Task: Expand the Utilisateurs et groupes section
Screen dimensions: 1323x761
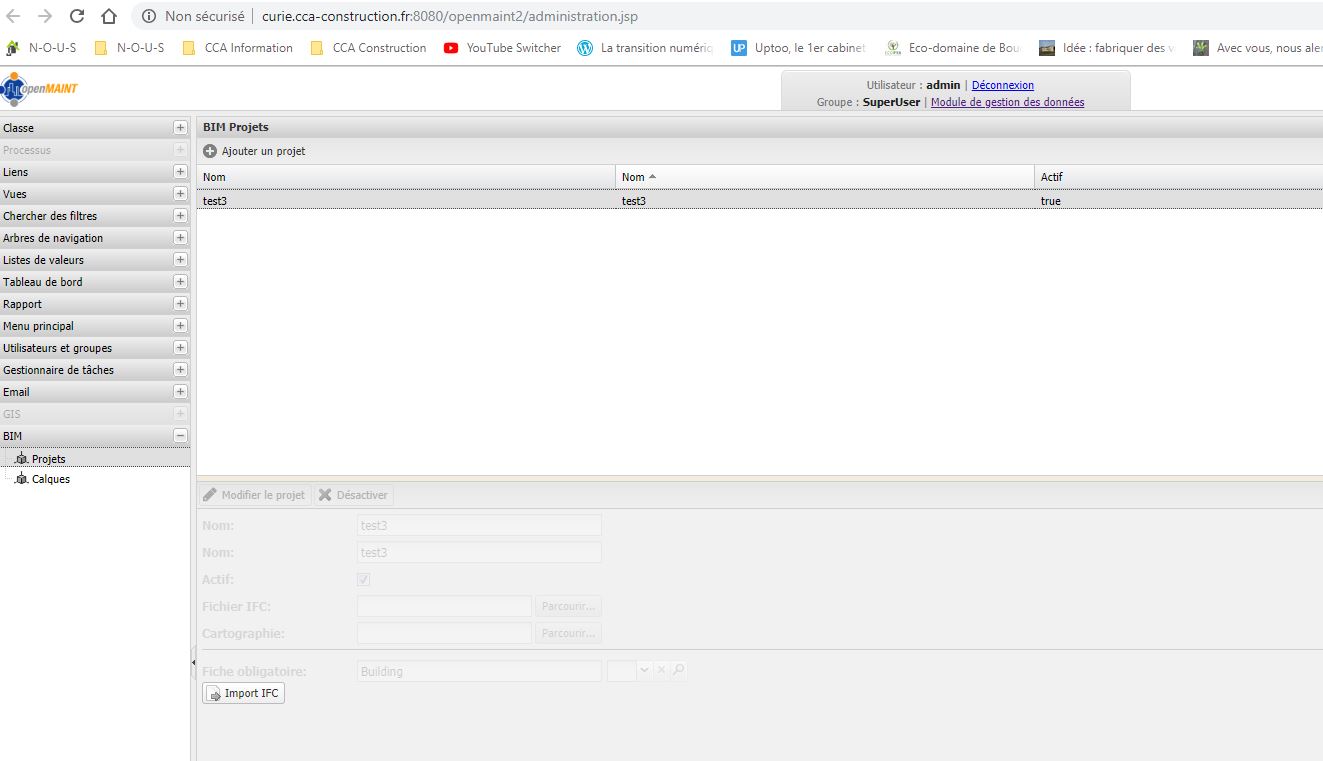Action: point(180,348)
